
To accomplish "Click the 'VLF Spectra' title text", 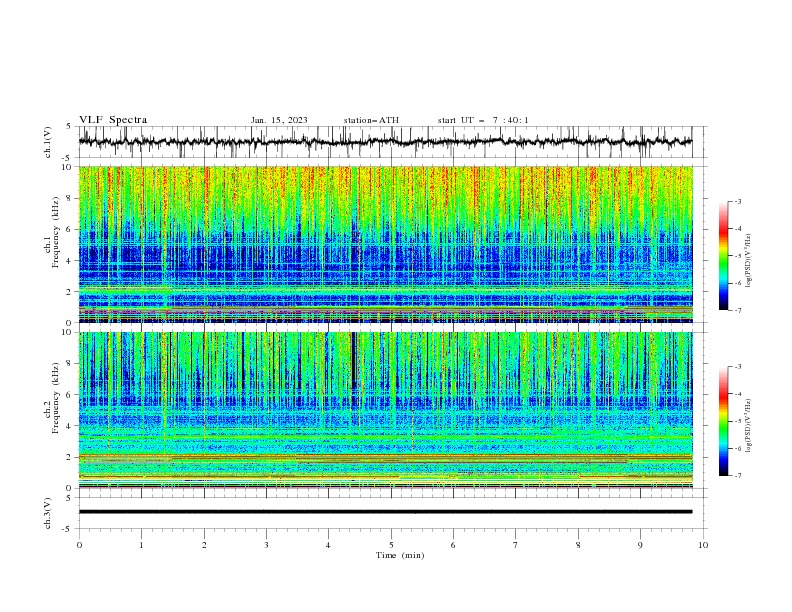I will coord(113,120).
